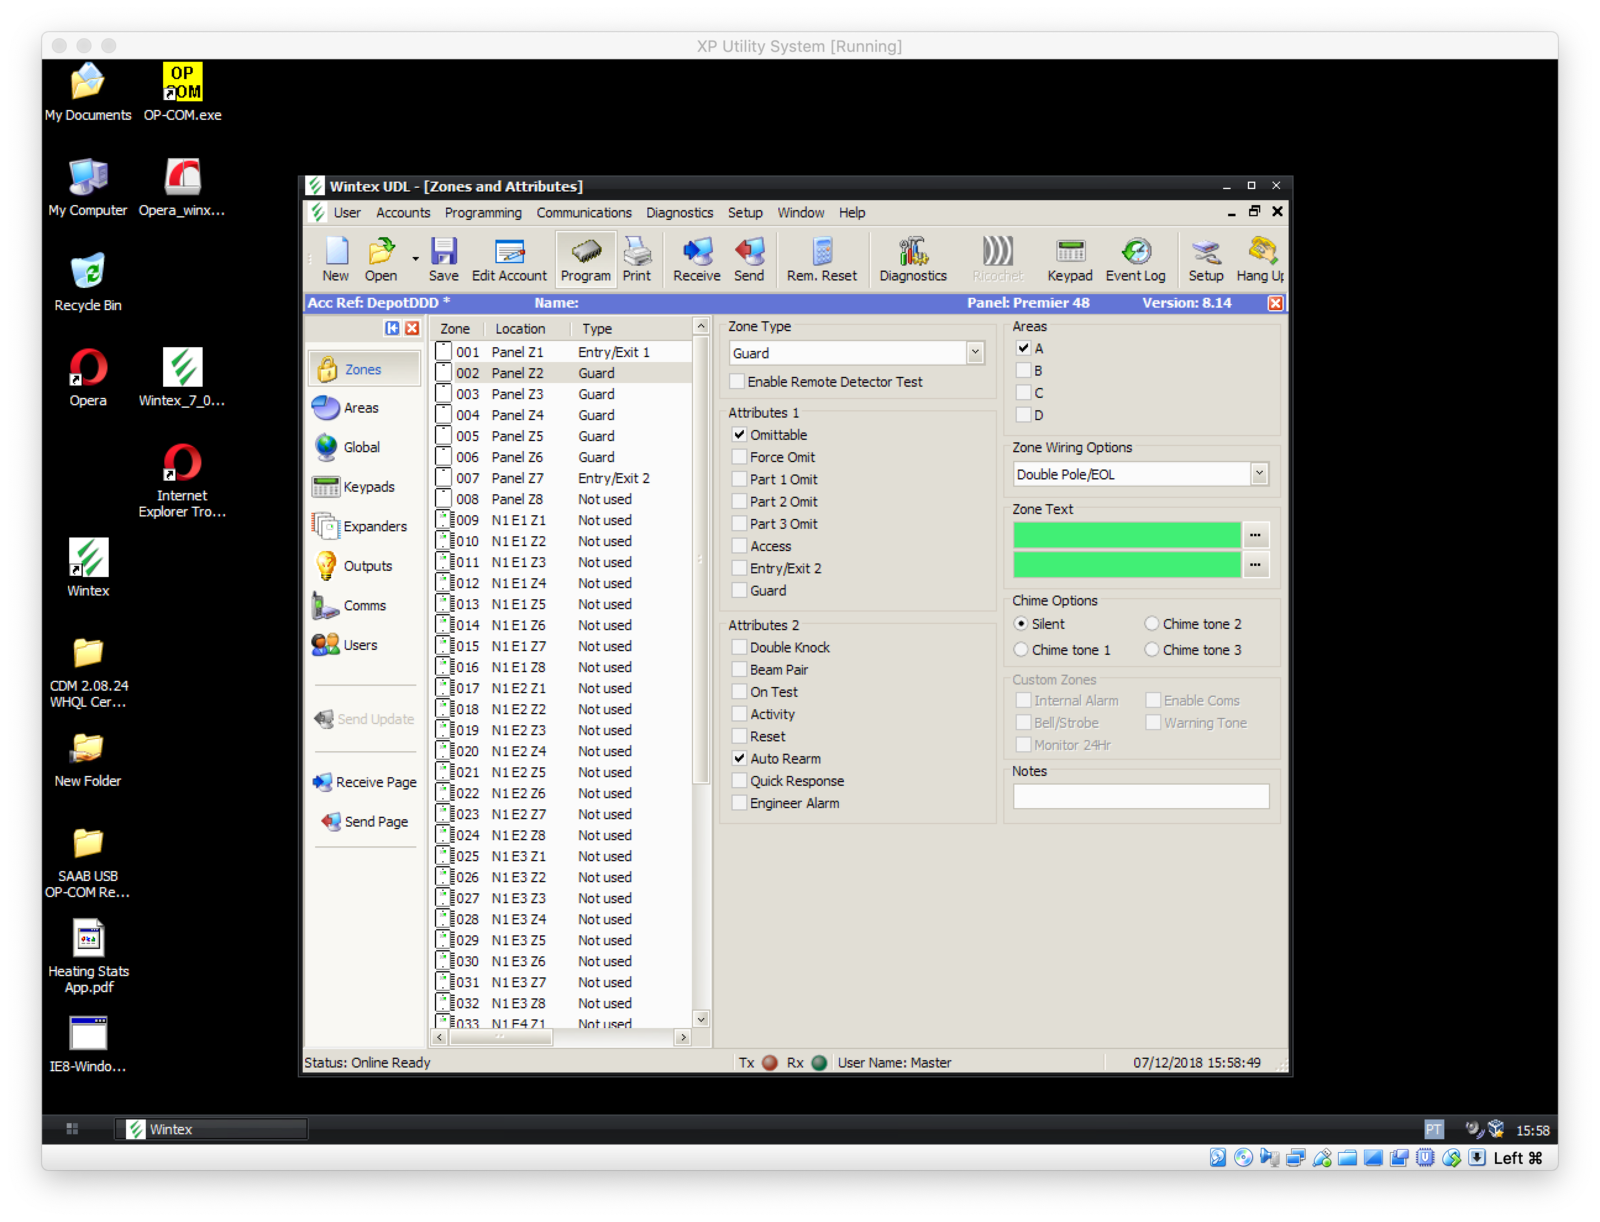Click the Receive toolbar icon
Screen dimensions: 1600x1222
coord(697,259)
